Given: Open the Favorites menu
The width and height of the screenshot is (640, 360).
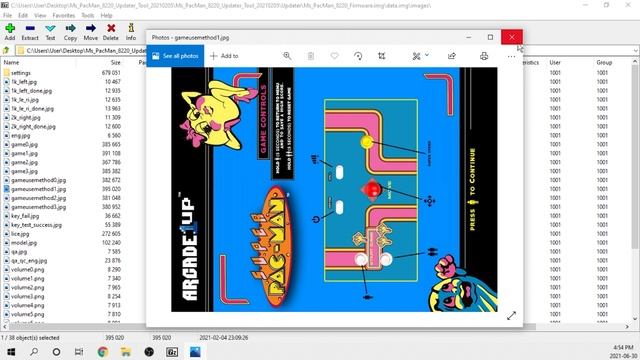Looking at the screenshot, I should click(x=64, y=16).
